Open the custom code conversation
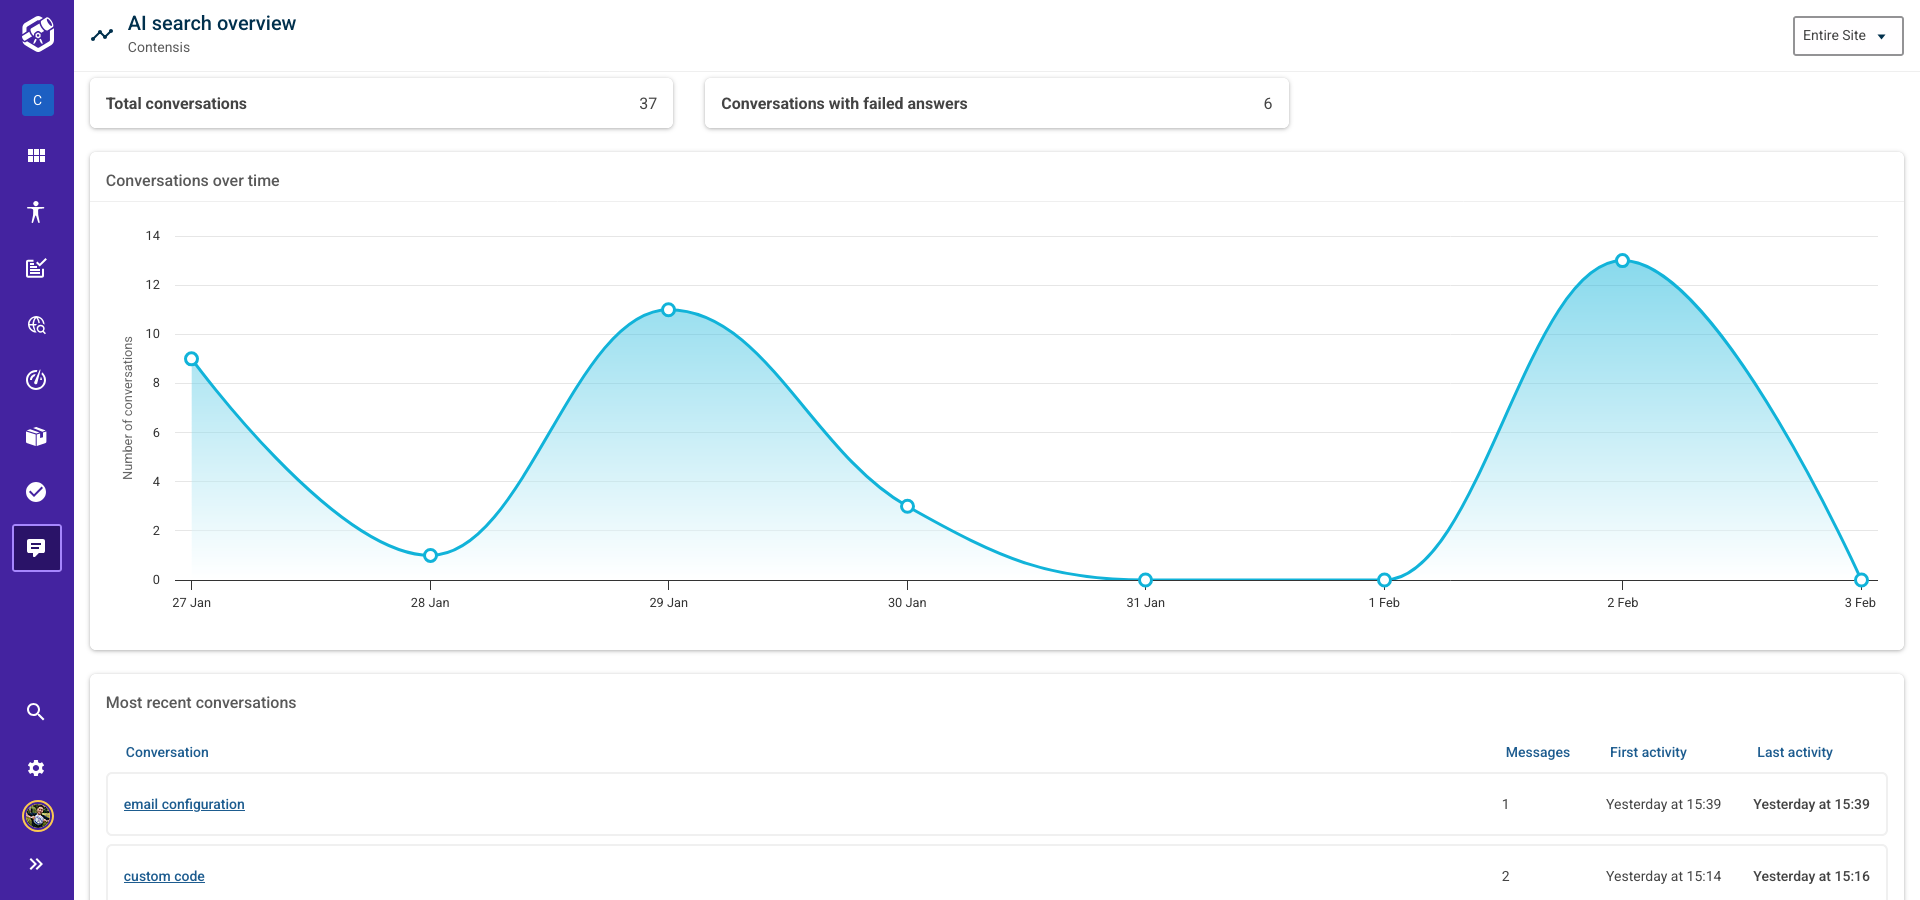Screen dimensions: 1920x900 pyautogui.click(x=163, y=876)
